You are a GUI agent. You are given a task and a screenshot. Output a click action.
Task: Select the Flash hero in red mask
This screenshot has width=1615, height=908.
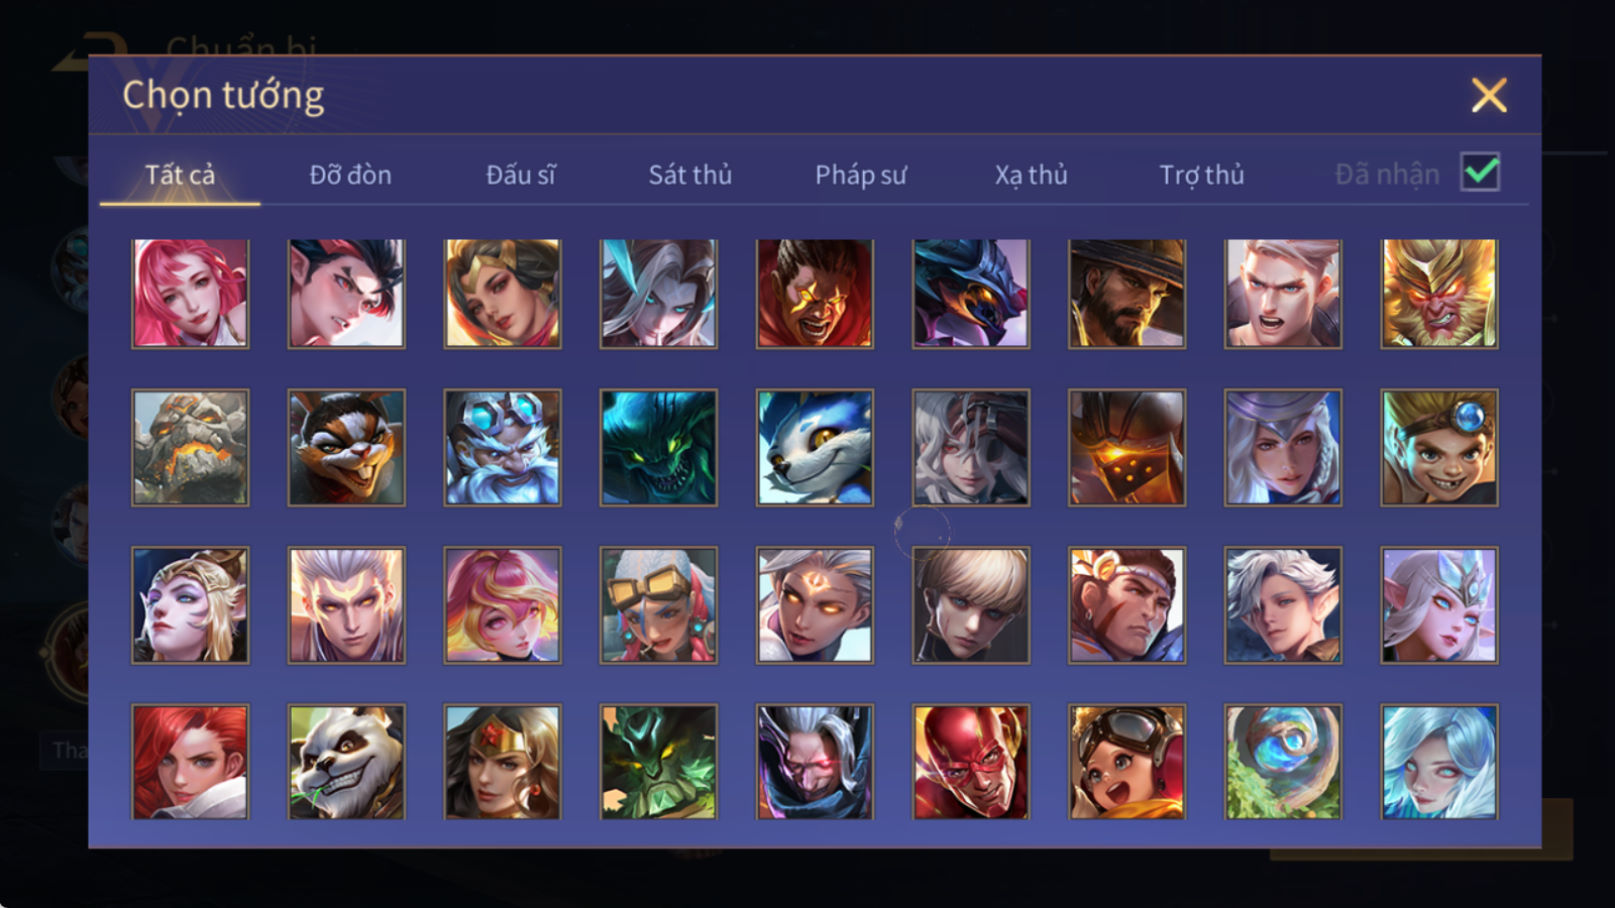970,762
